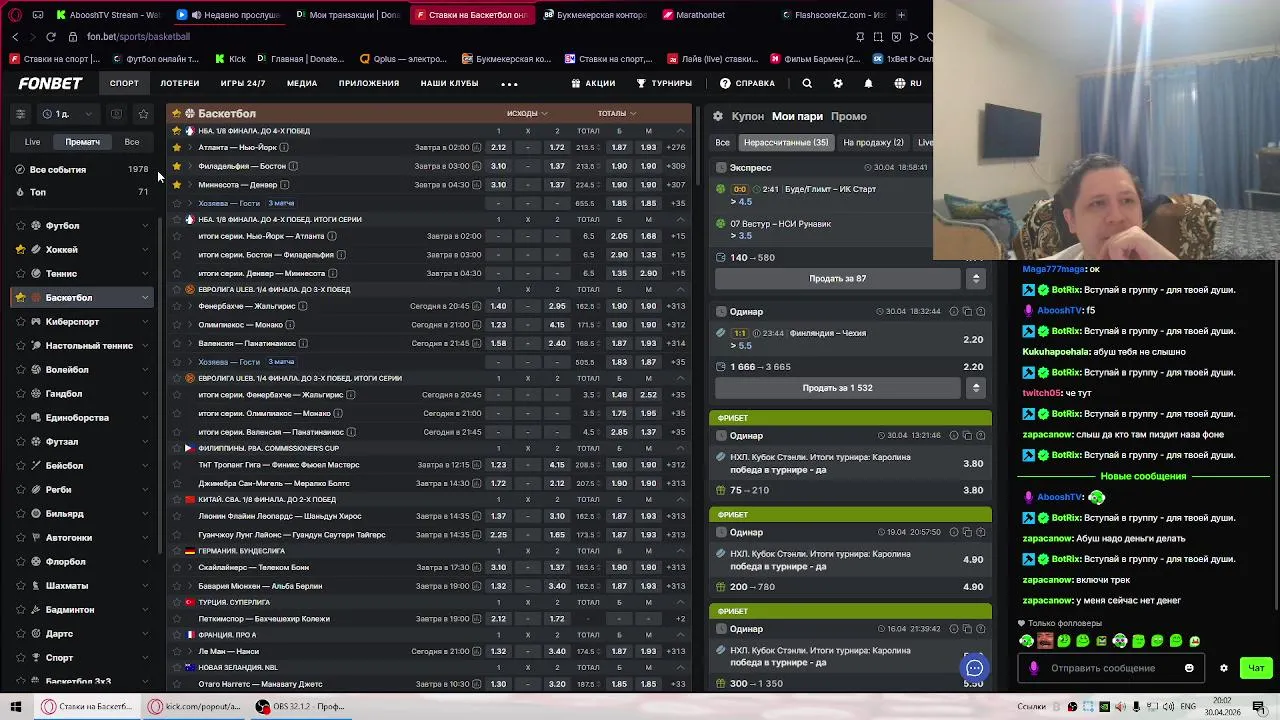Open the coupon panel settings gear
Screen dimensions: 1280x720
coord(718,116)
